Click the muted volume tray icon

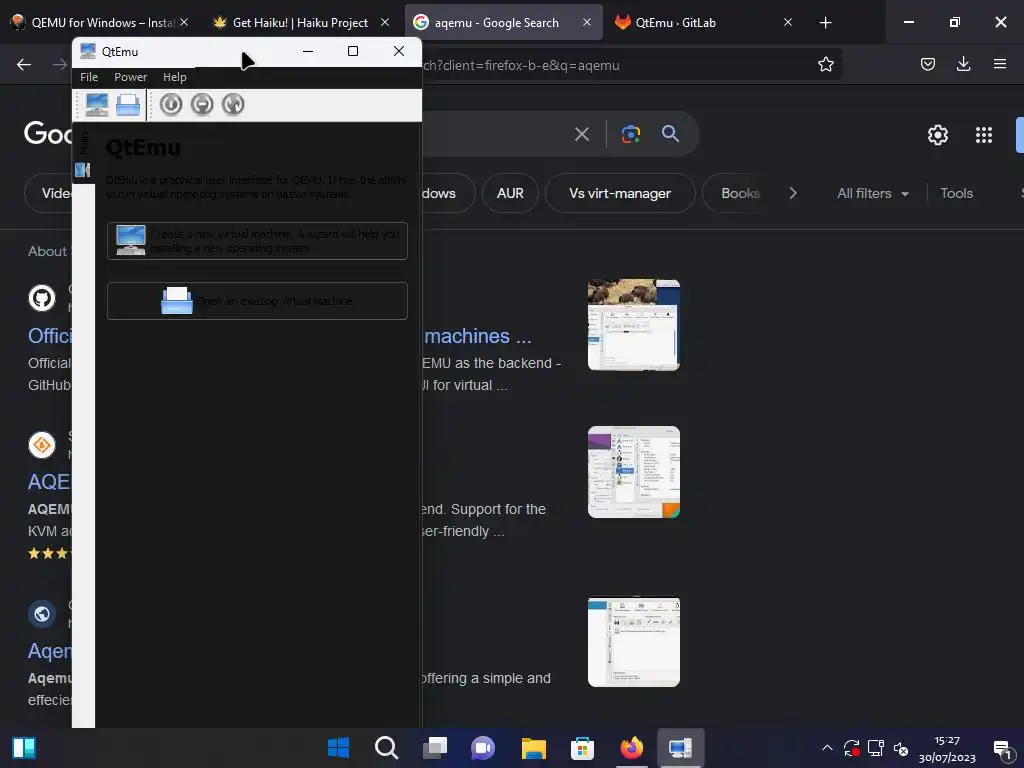901,748
